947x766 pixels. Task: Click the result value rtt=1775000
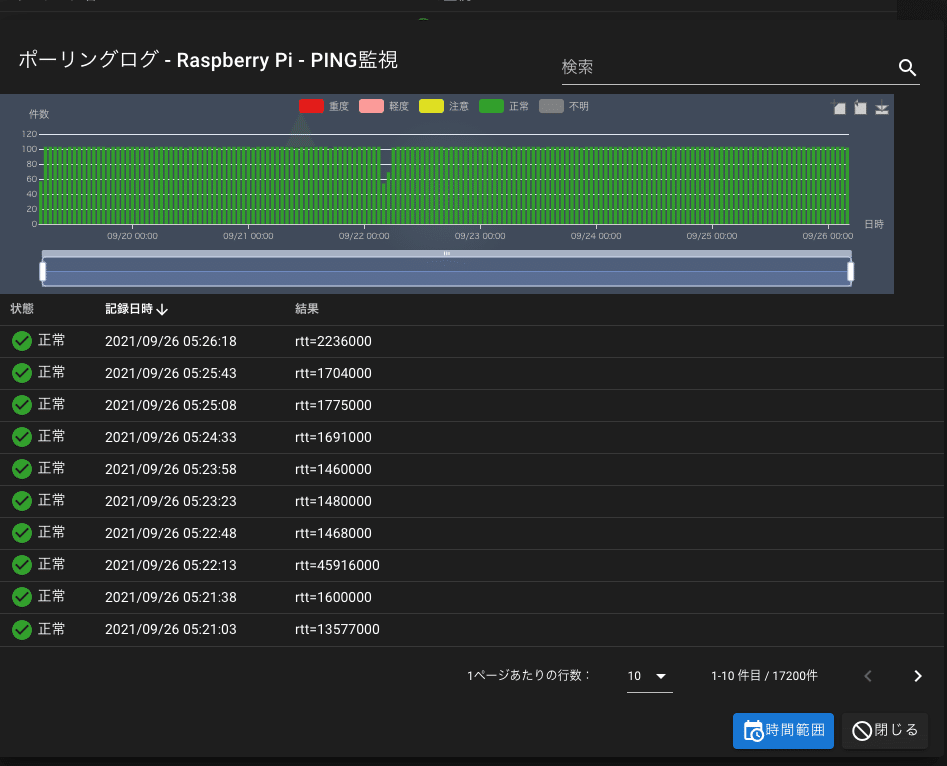click(333, 405)
